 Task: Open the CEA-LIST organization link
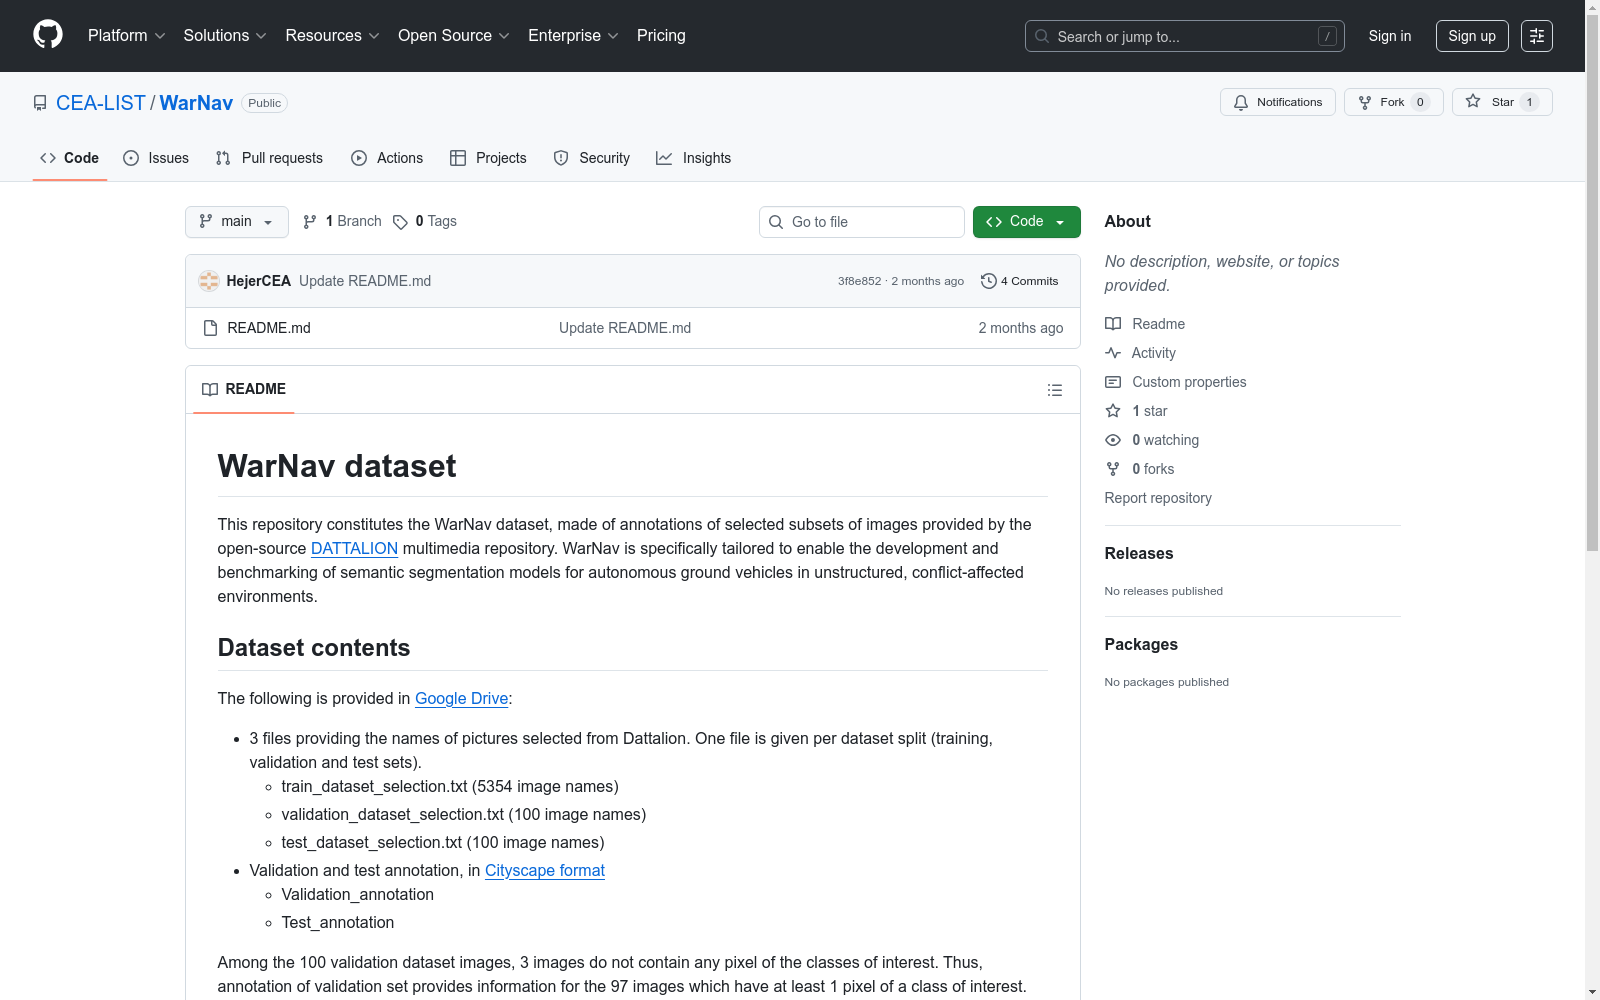coord(101,103)
